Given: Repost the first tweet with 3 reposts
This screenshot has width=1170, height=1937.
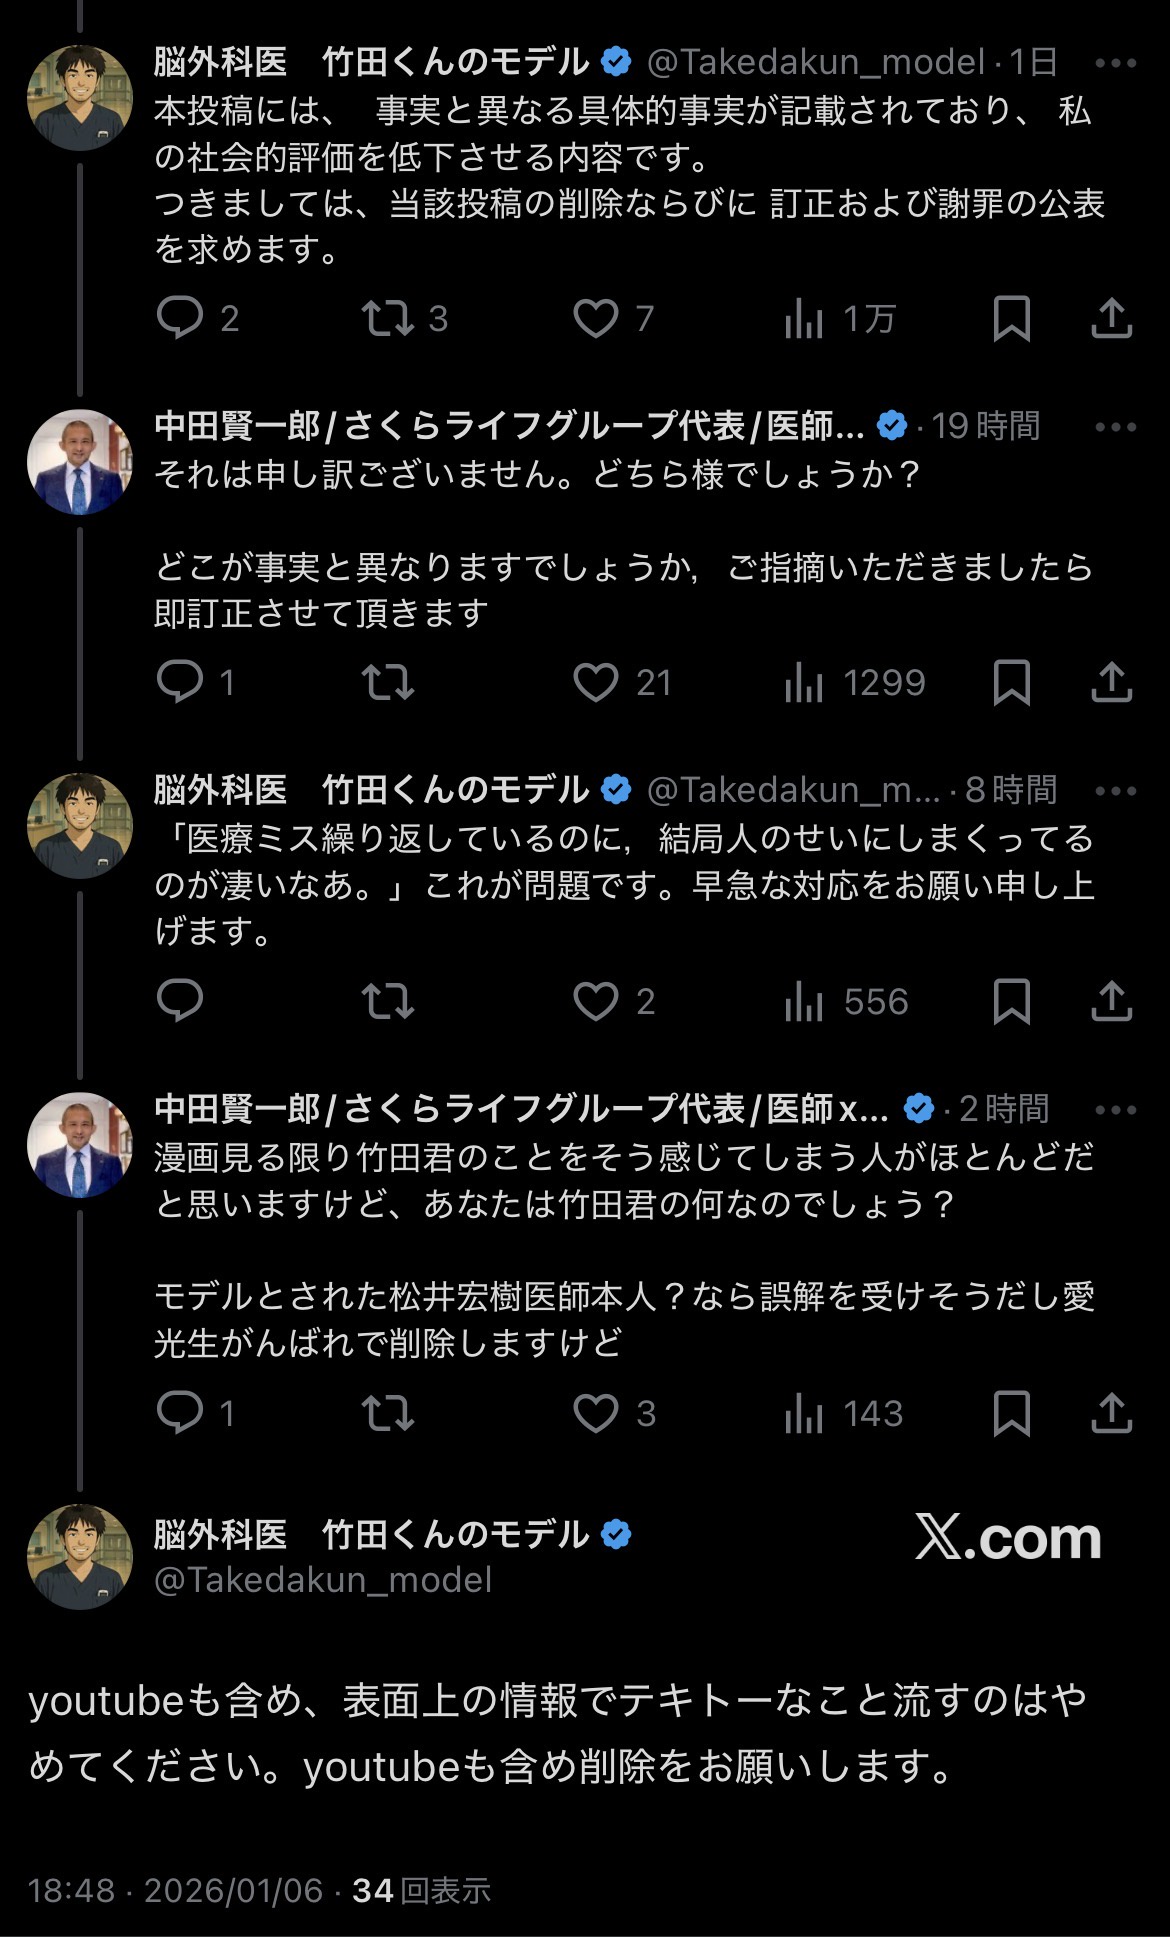Looking at the screenshot, I should pos(387,319).
